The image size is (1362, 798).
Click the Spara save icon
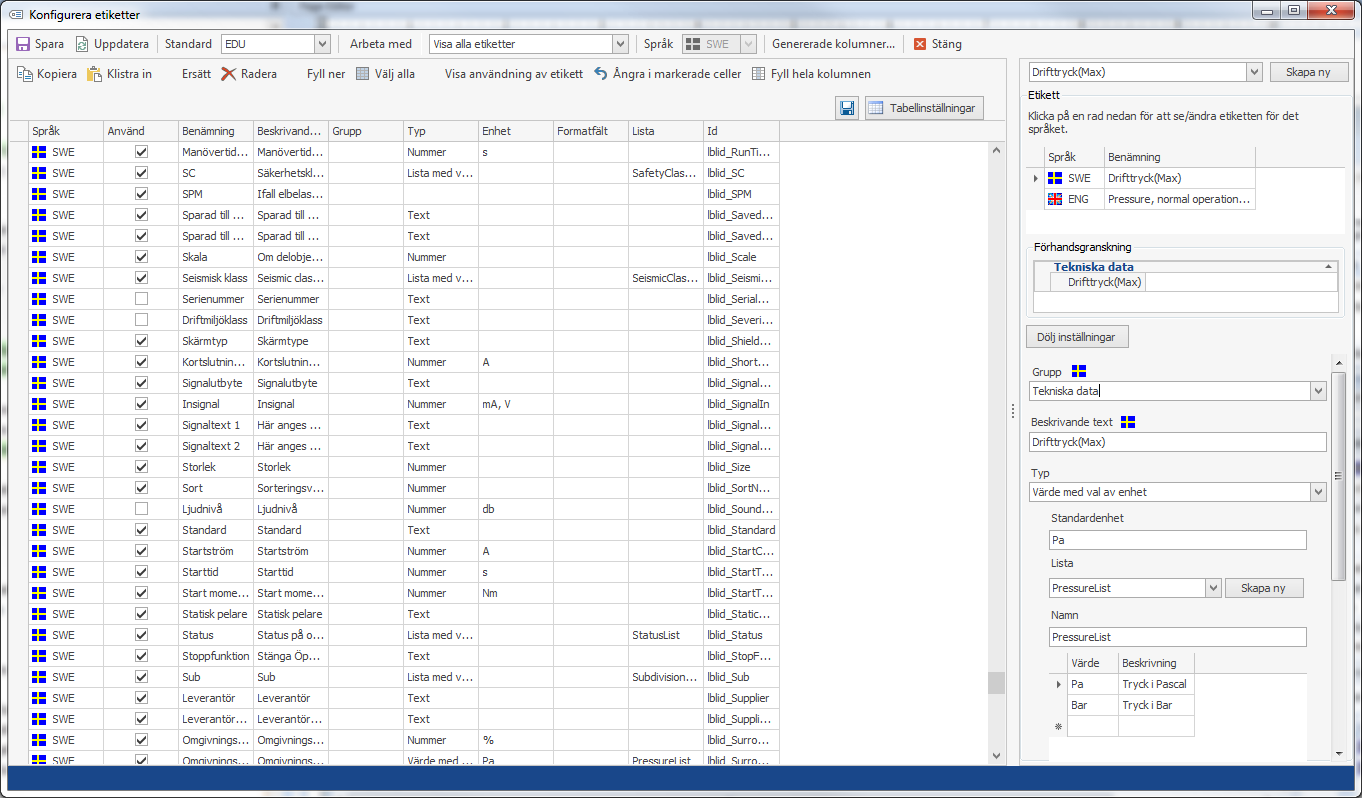pyautogui.click(x=23, y=44)
